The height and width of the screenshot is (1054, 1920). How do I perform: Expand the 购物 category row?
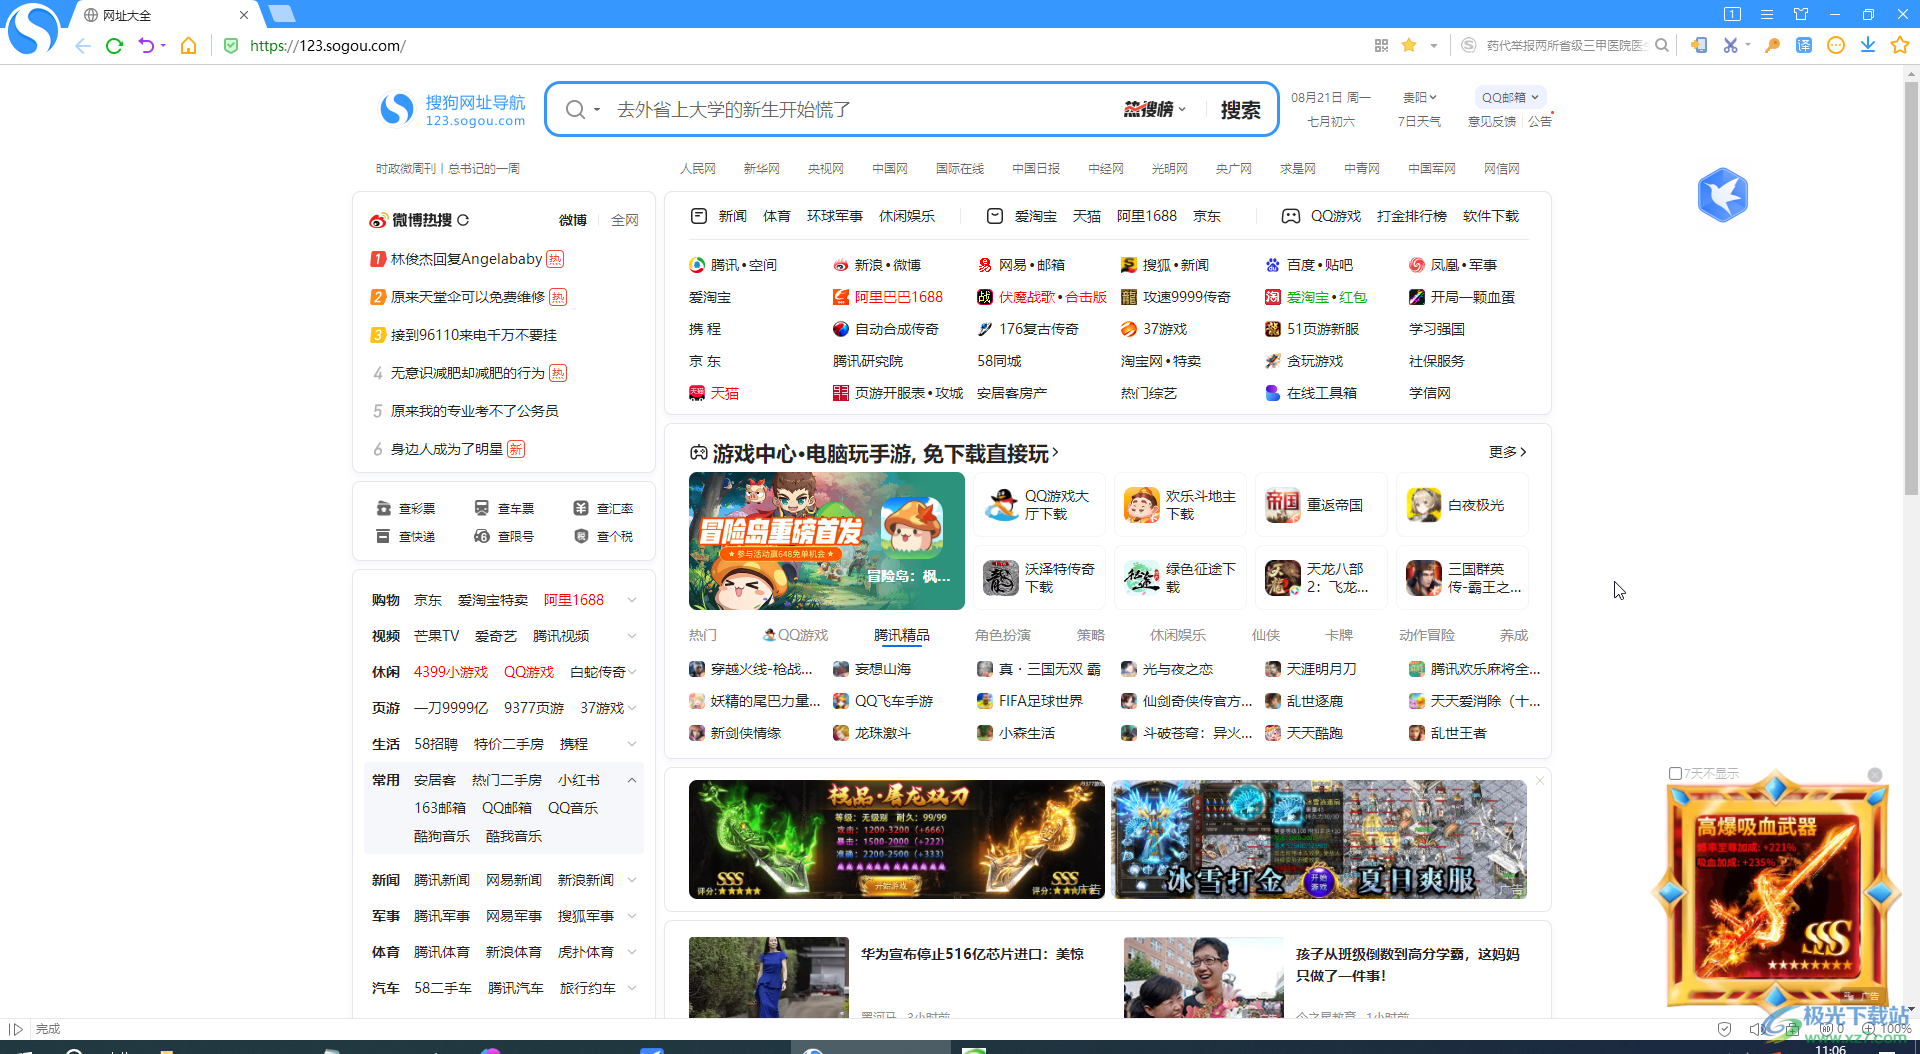click(631, 600)
